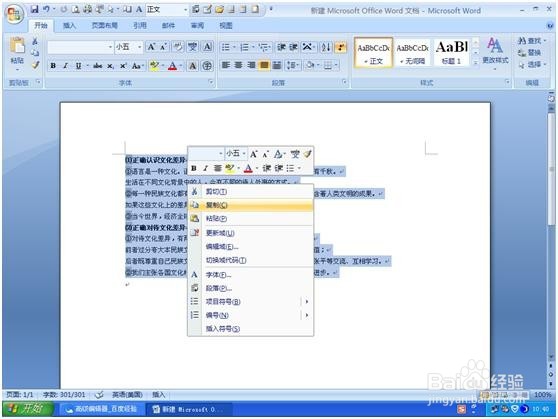The height and width of the screenshot is (419, 558).
Task: Toggle subscript in ribbon font group
Action: click(110, 66)
